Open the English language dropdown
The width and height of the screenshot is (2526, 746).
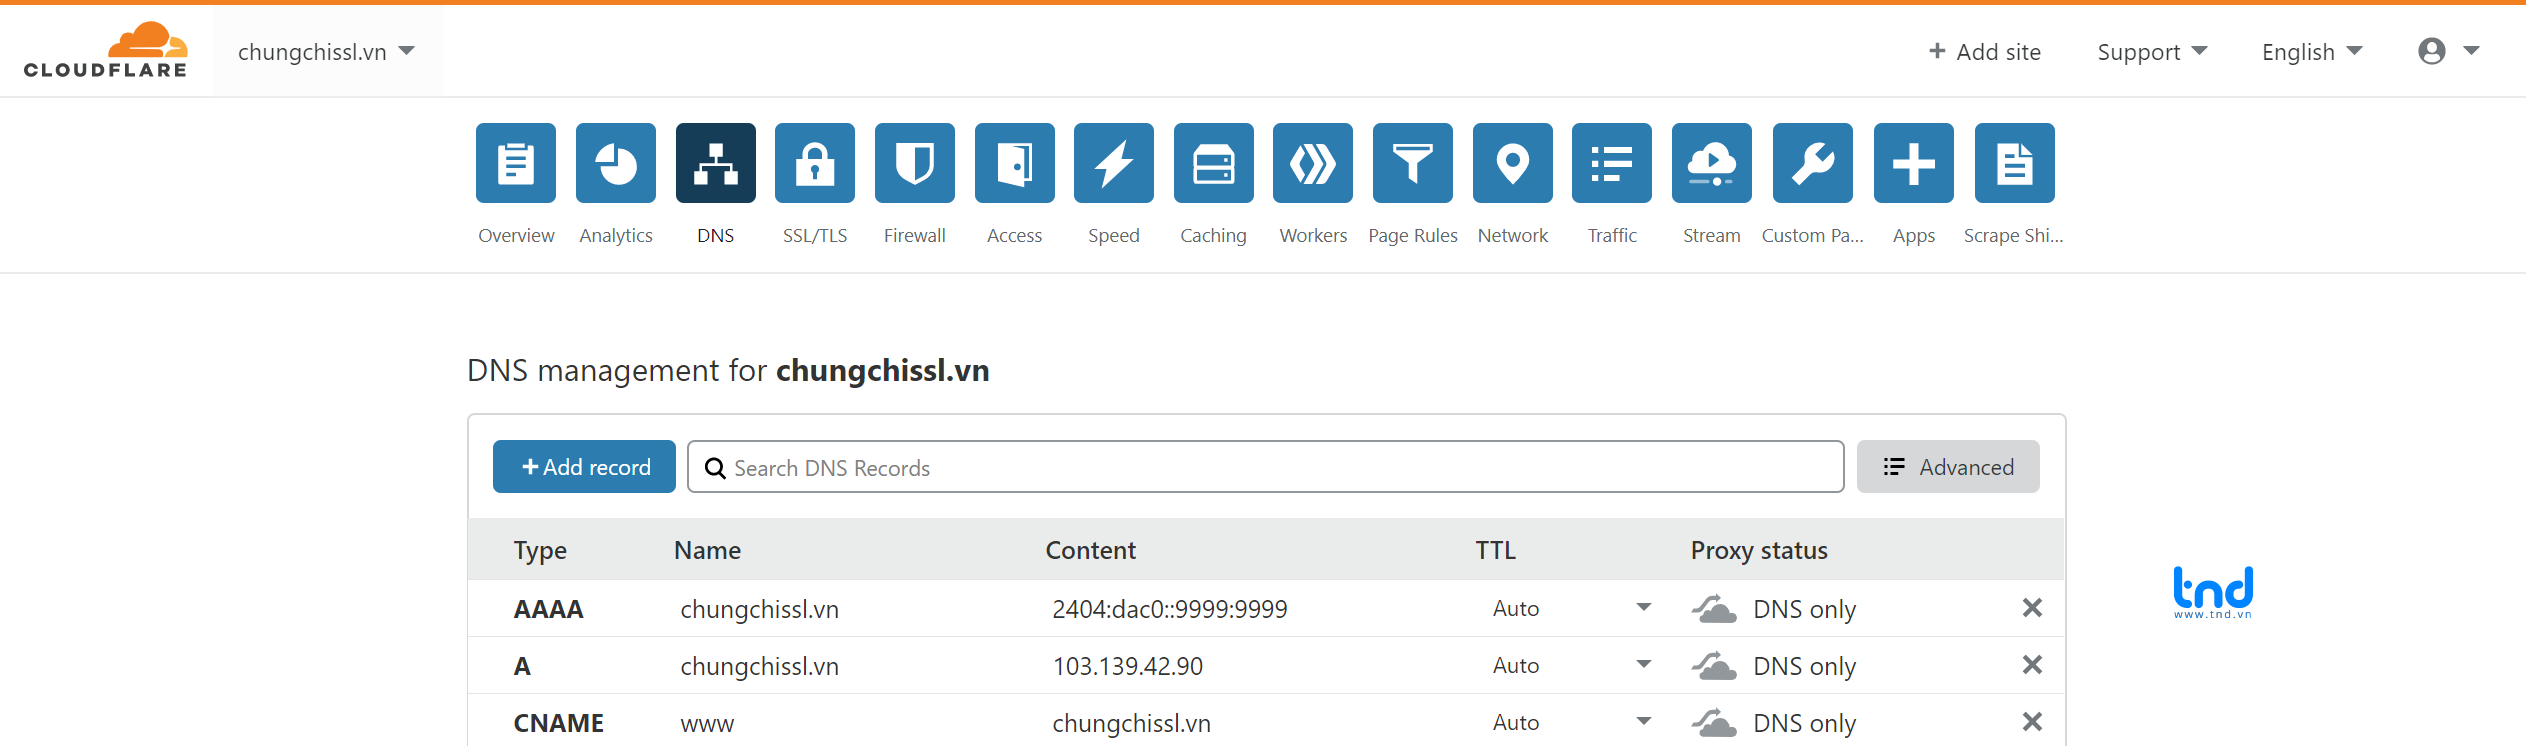click(x=2311, y=52)
